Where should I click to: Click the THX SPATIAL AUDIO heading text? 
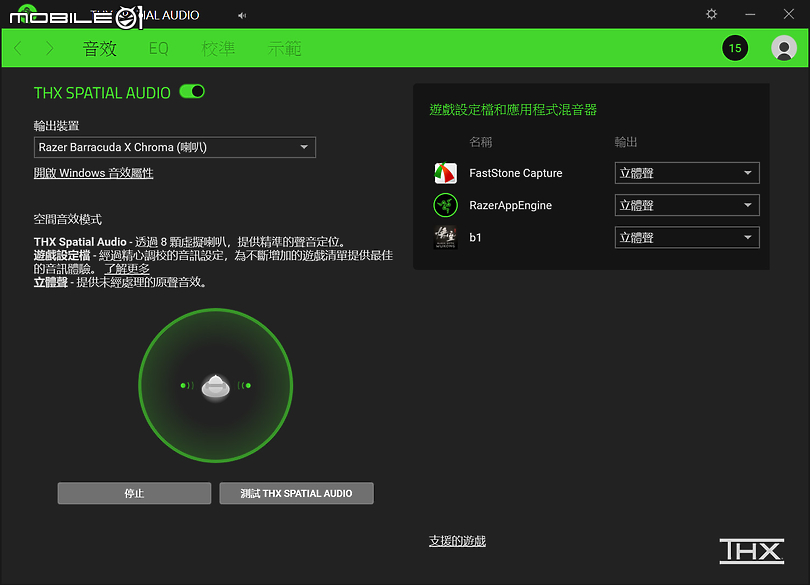click(x=102, y=93)
